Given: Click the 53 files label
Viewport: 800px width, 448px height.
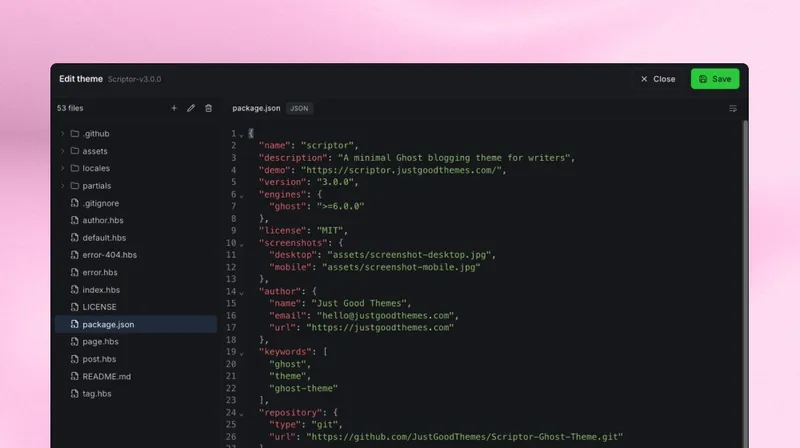Looking at the screenshot, I should 70,108.
